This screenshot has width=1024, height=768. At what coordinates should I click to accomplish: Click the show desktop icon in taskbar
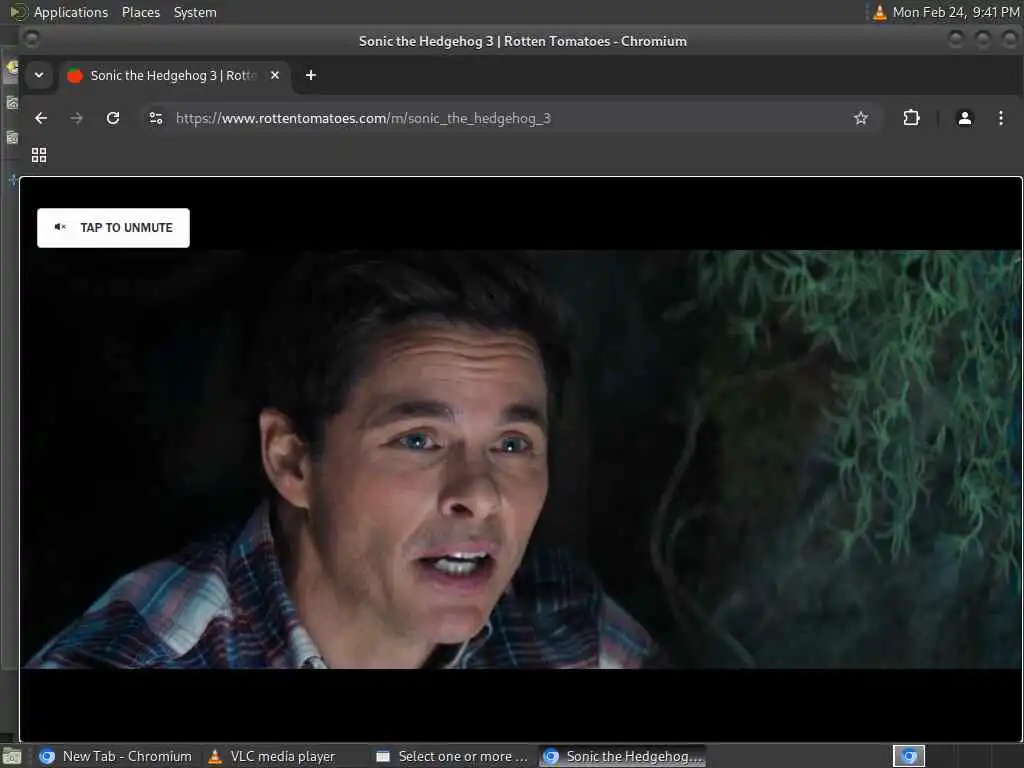12,757
